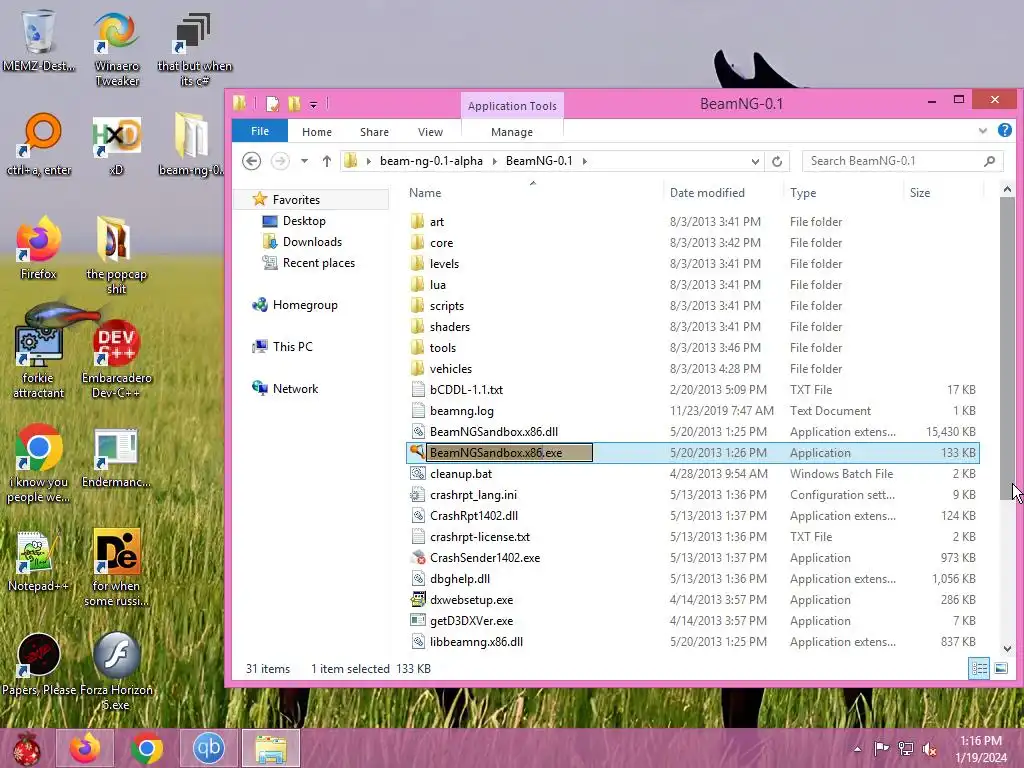Open the Home ribbon tab
Viewport: 1024px width, 768px height.
(317, 132)
